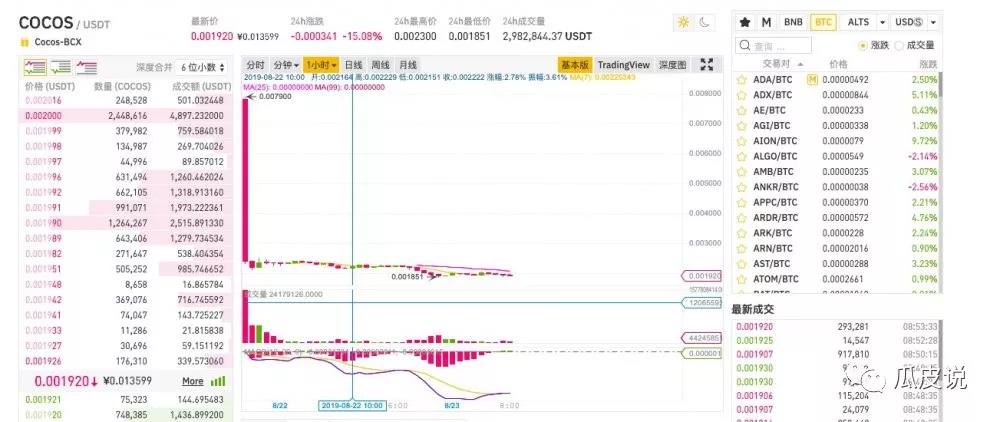Screen dimensions: 1000x422
Task: Select the 月线 monthly chart interval
Action: coord(408,65)
